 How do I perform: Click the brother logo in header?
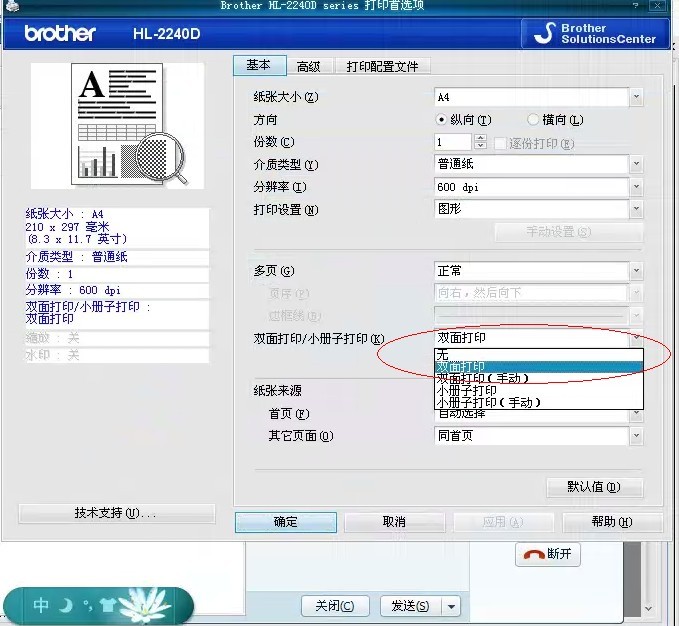(60, 33)
